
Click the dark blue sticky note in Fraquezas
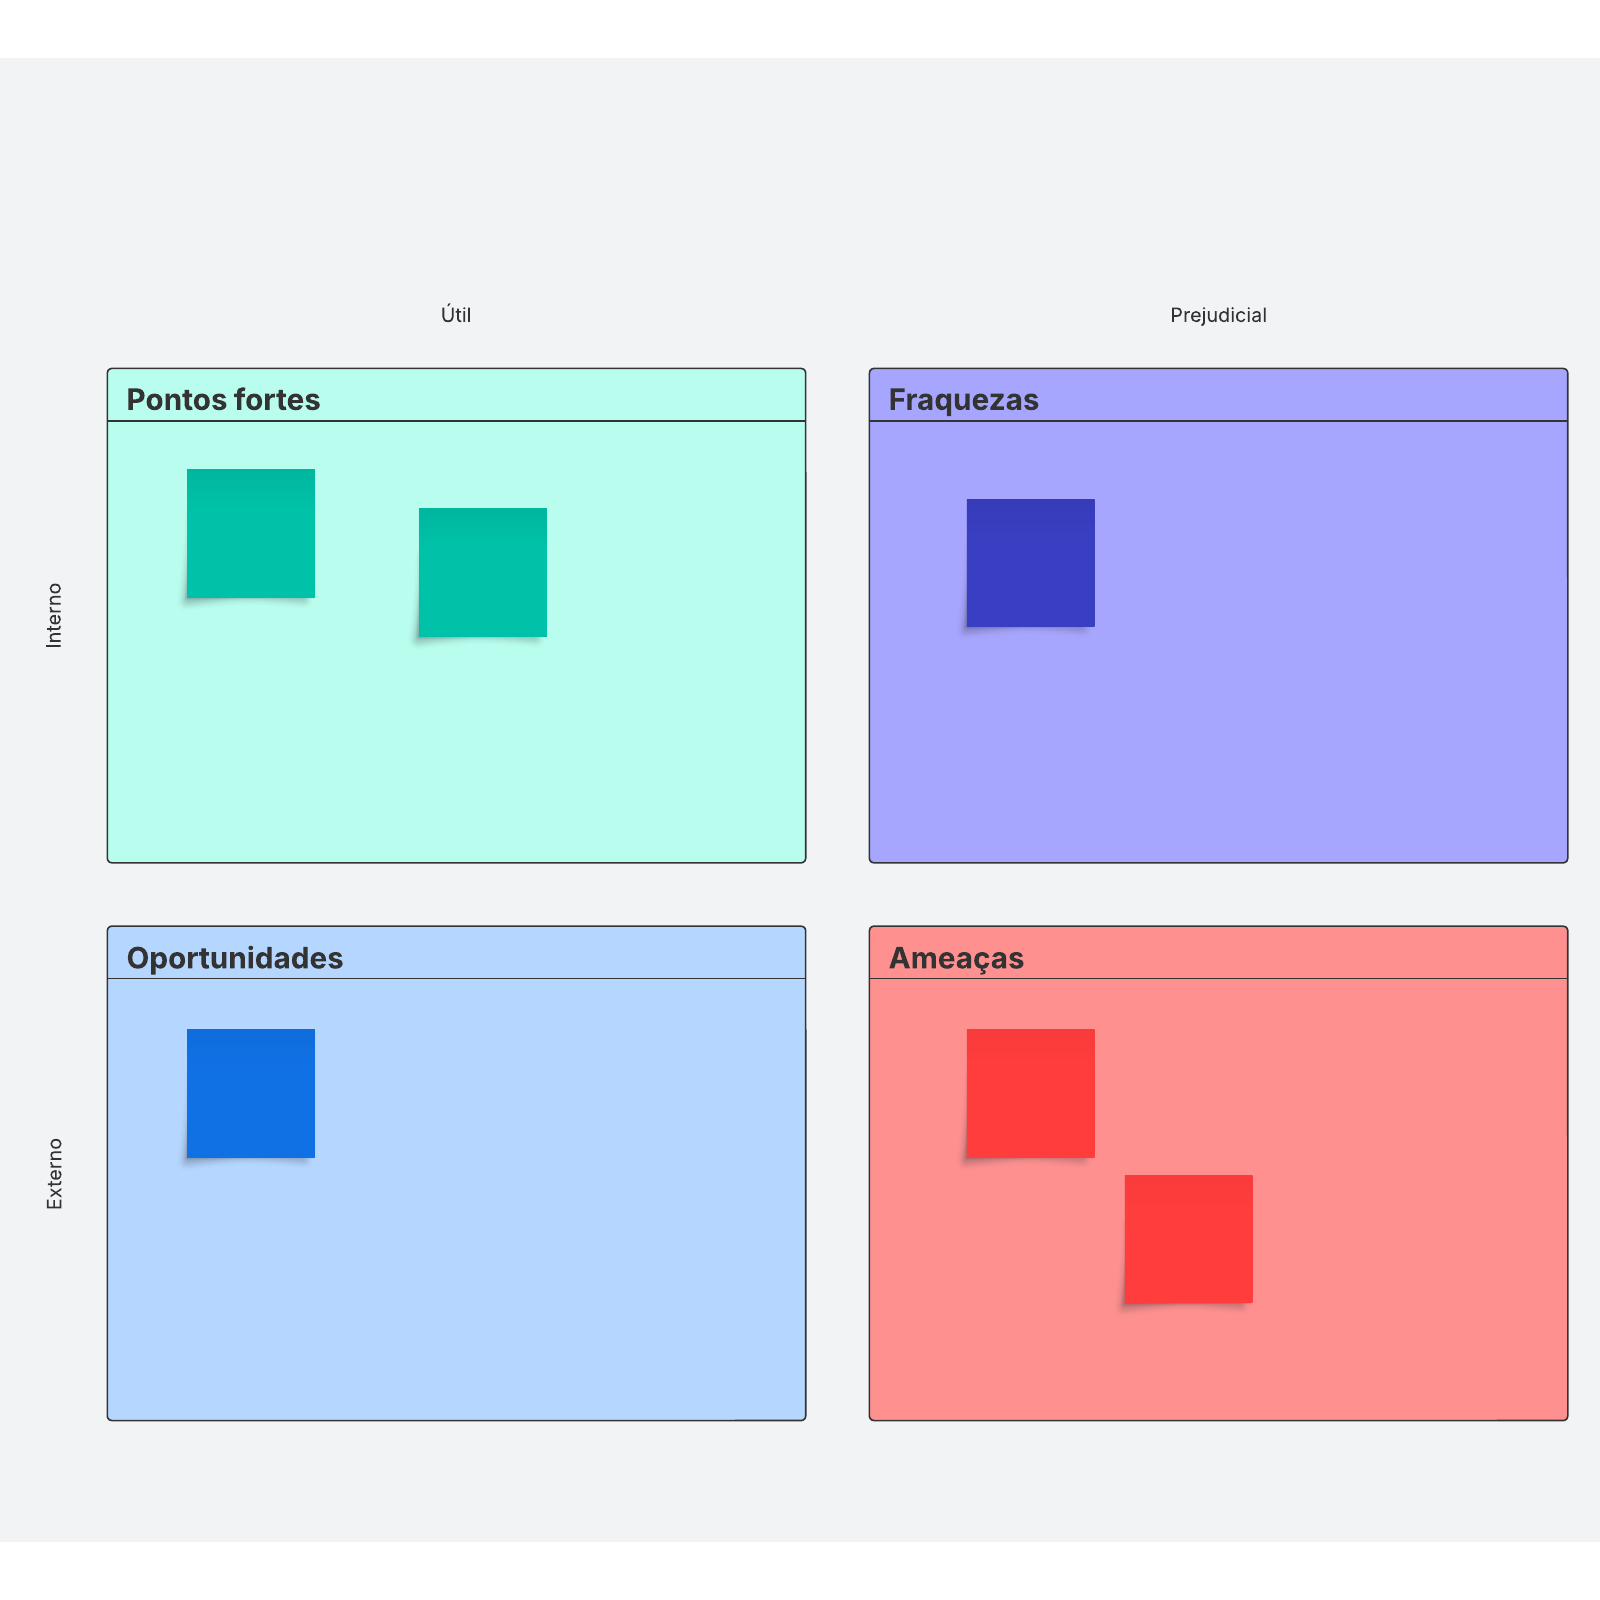click(1031, 563)
